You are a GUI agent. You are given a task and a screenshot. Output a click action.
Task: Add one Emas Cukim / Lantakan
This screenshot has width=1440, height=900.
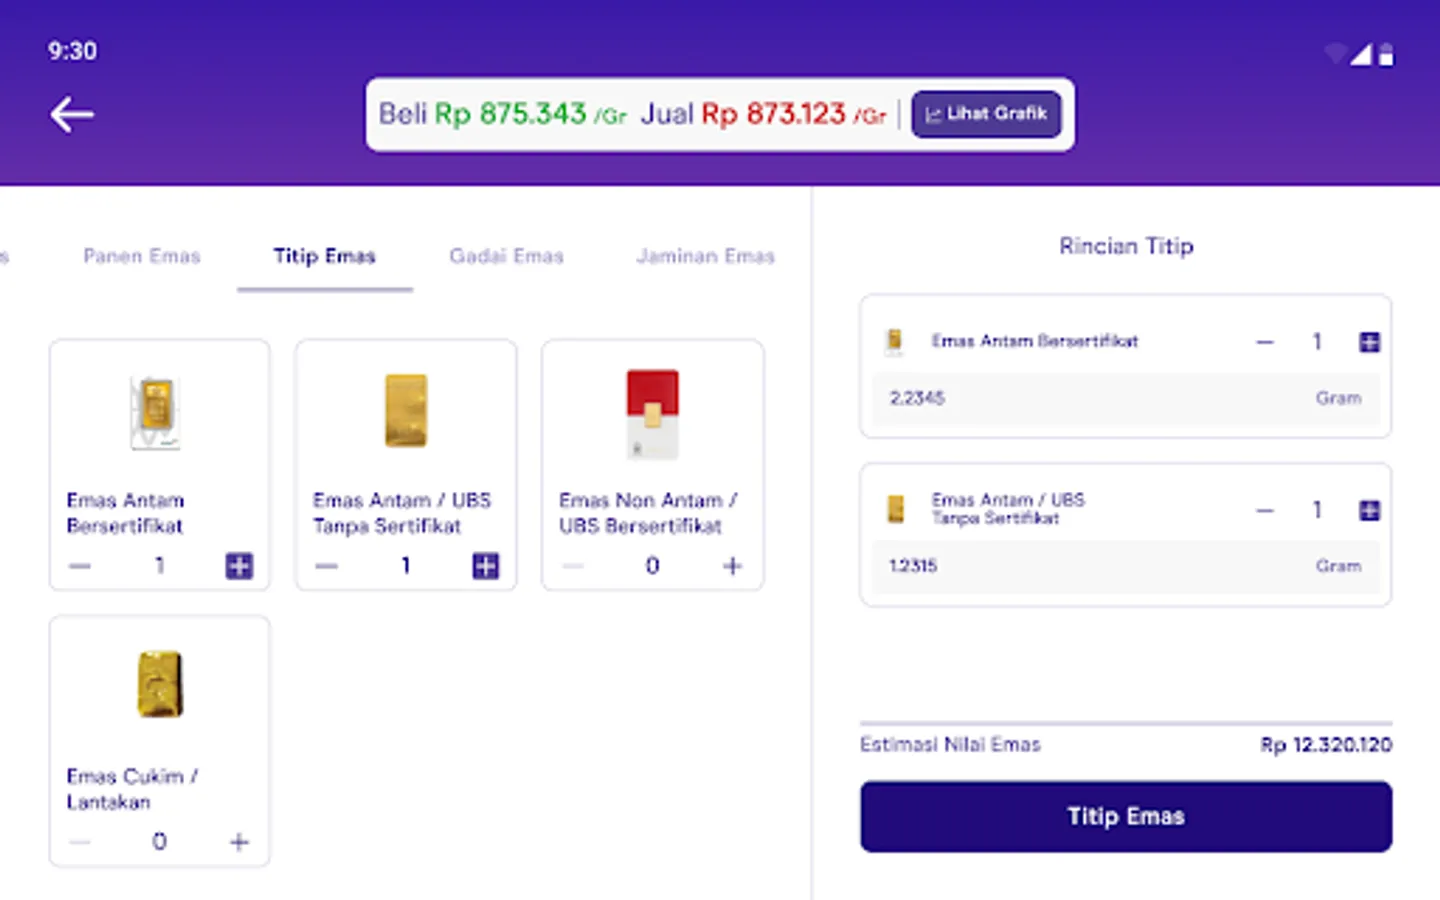tap(239, 842)
